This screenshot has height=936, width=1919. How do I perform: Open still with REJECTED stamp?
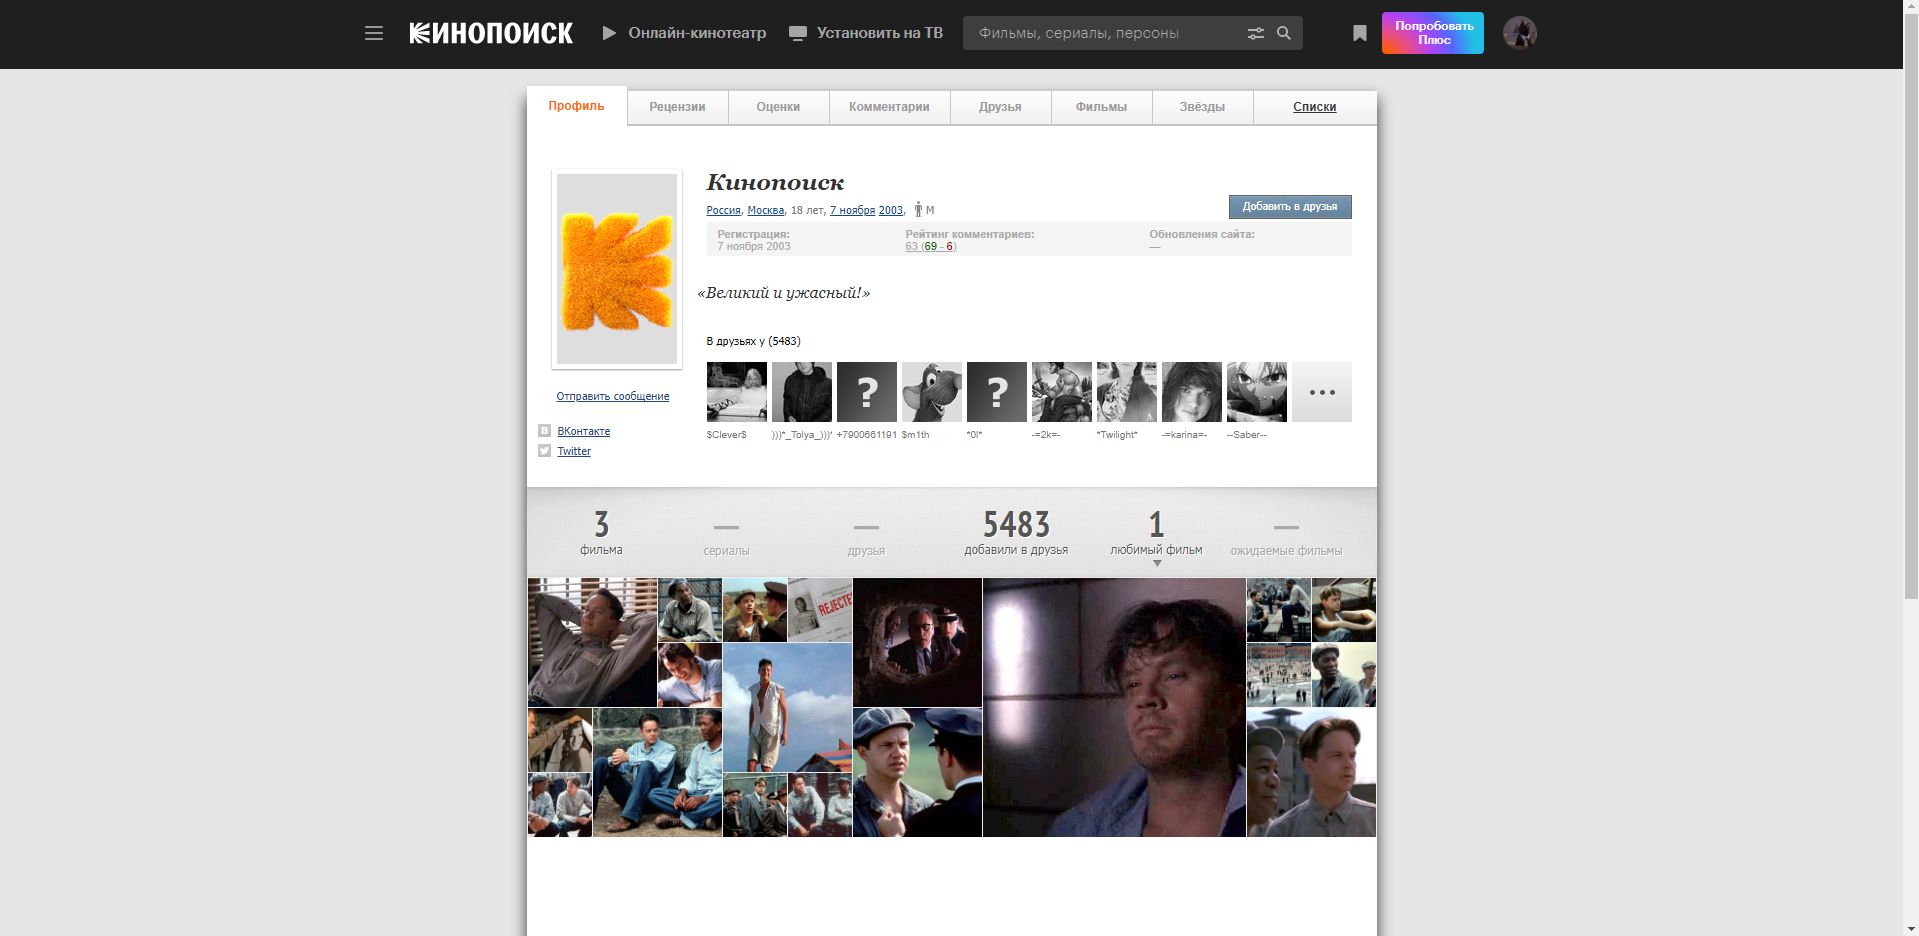[x=820, y=610]
